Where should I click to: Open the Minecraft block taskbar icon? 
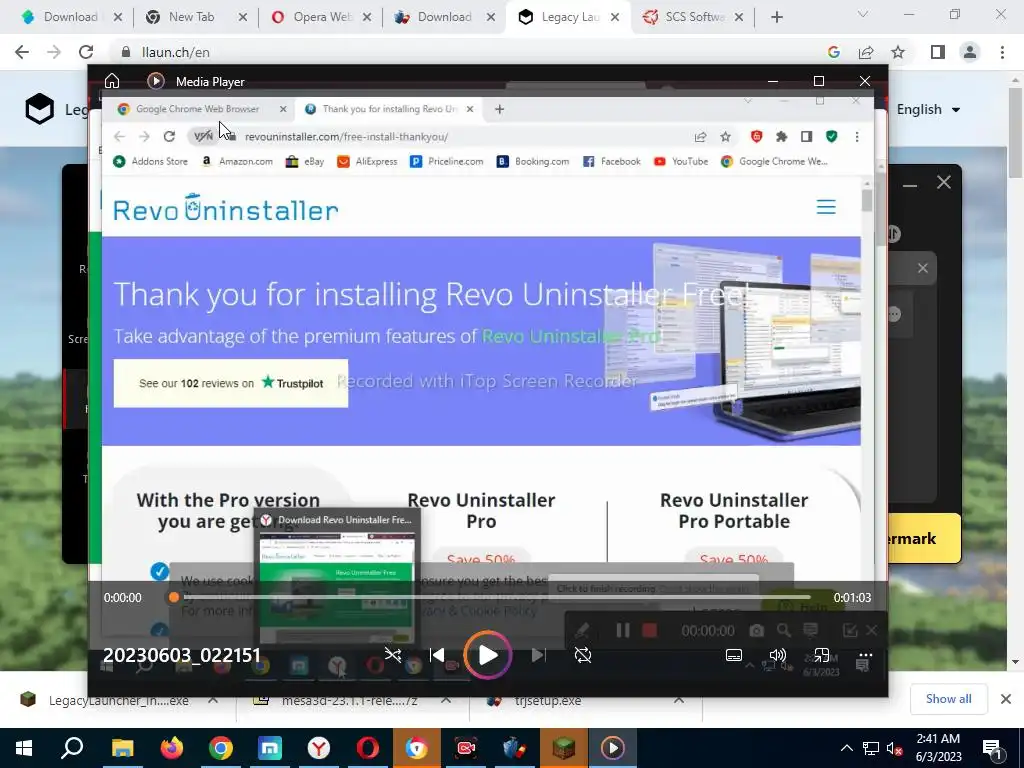pos(563,748)
